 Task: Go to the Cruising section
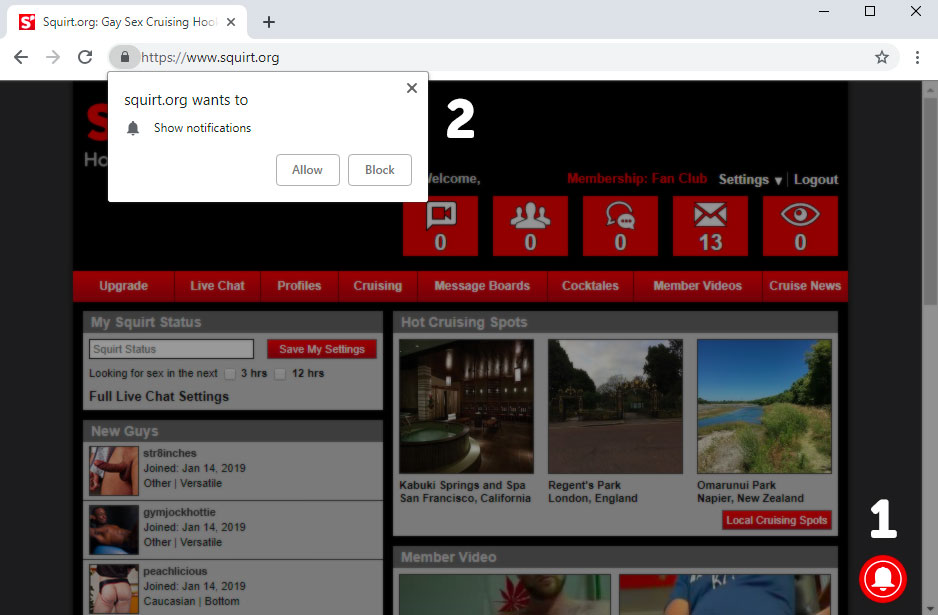pos(377,286)
